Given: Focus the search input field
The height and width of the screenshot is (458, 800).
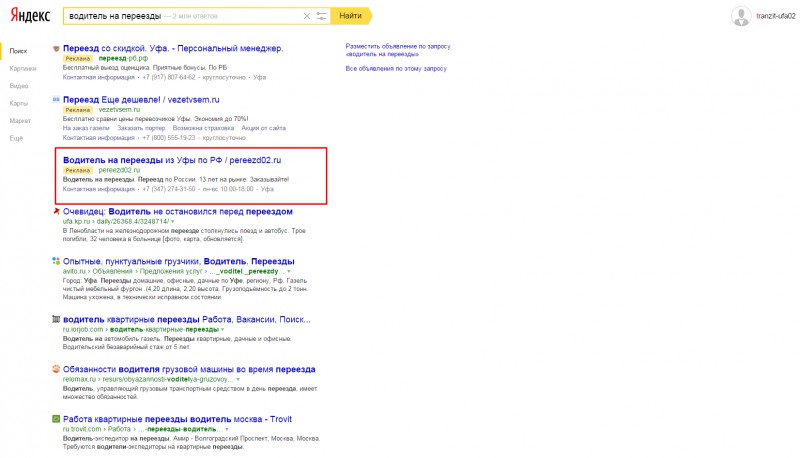Looking at the screenshot, I should [184, 16].
